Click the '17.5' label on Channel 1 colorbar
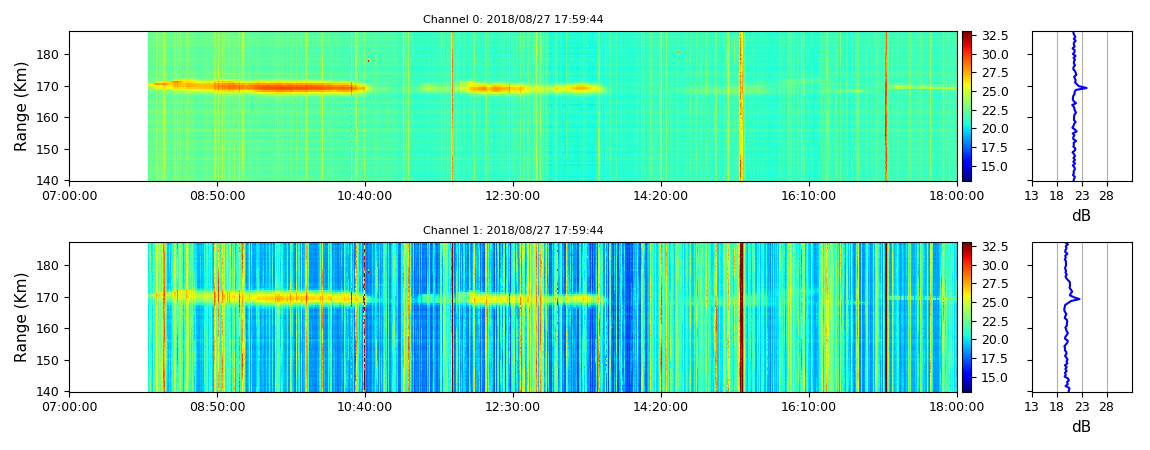 995,358
